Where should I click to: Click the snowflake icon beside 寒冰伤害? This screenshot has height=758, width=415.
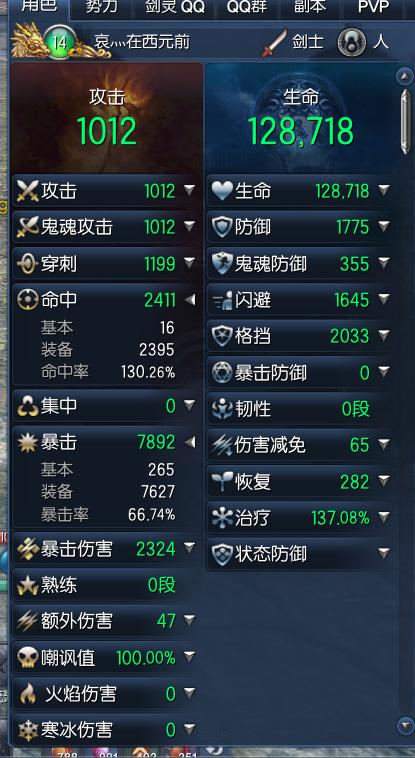point(27,729)
